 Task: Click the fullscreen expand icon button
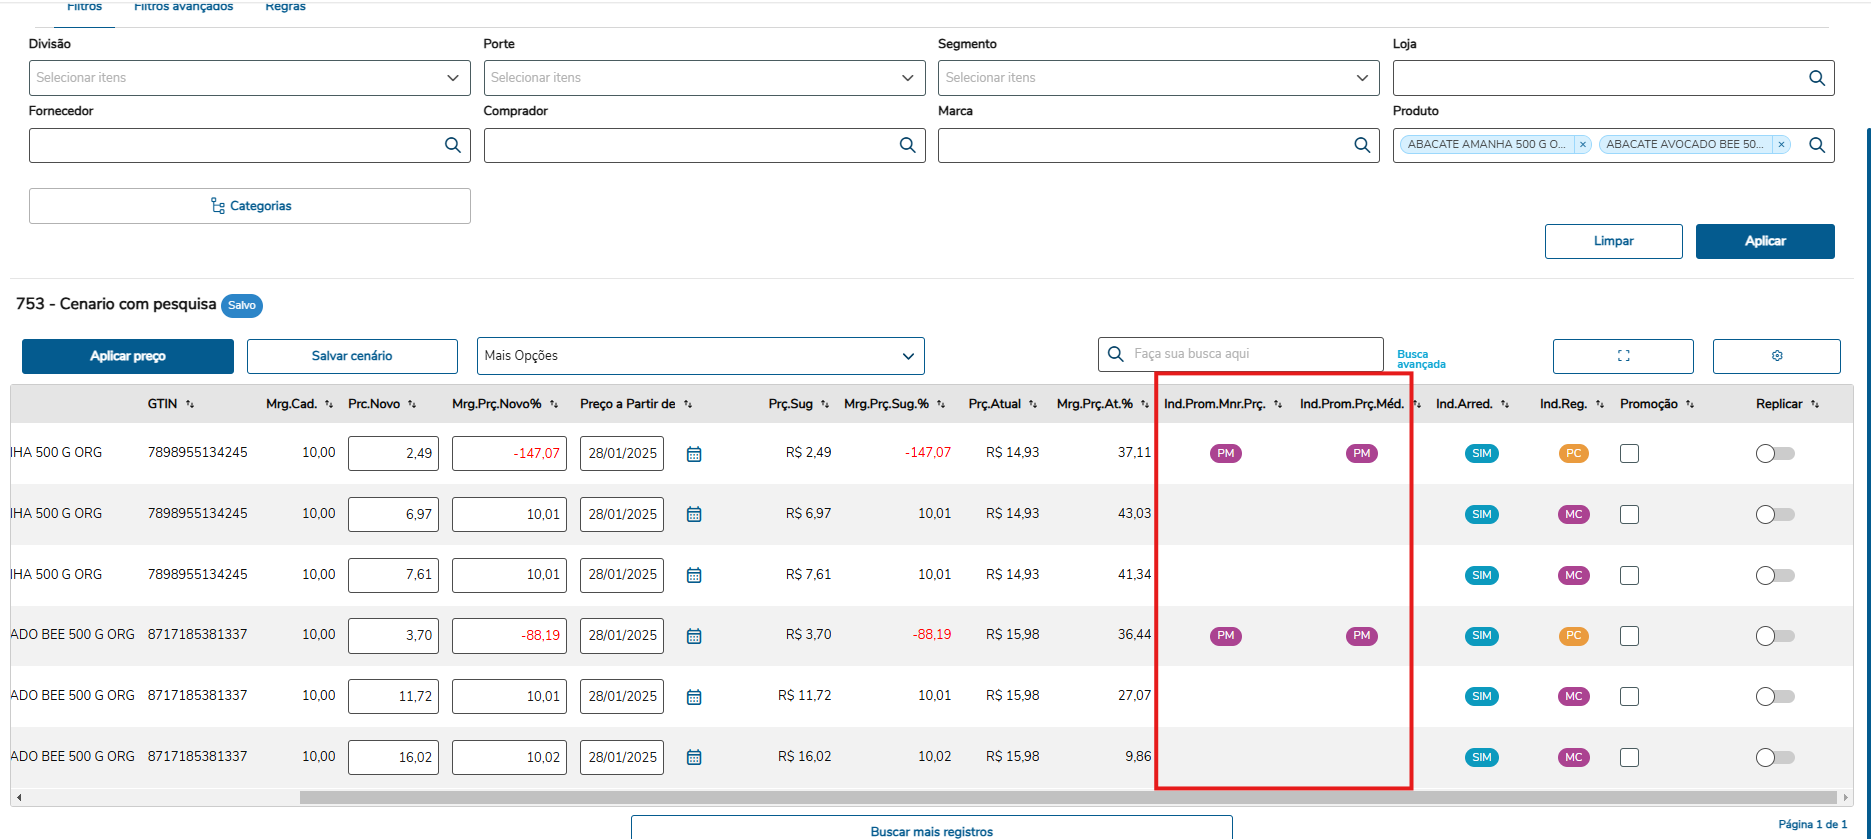point(1623,356)
